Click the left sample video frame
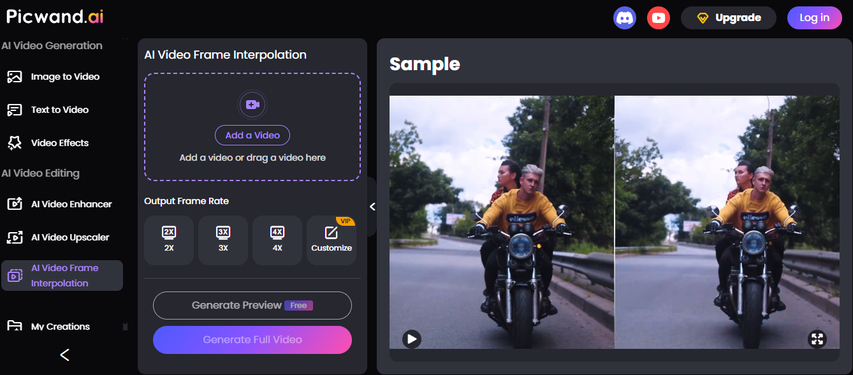853x375 pixels. [501, 222]
